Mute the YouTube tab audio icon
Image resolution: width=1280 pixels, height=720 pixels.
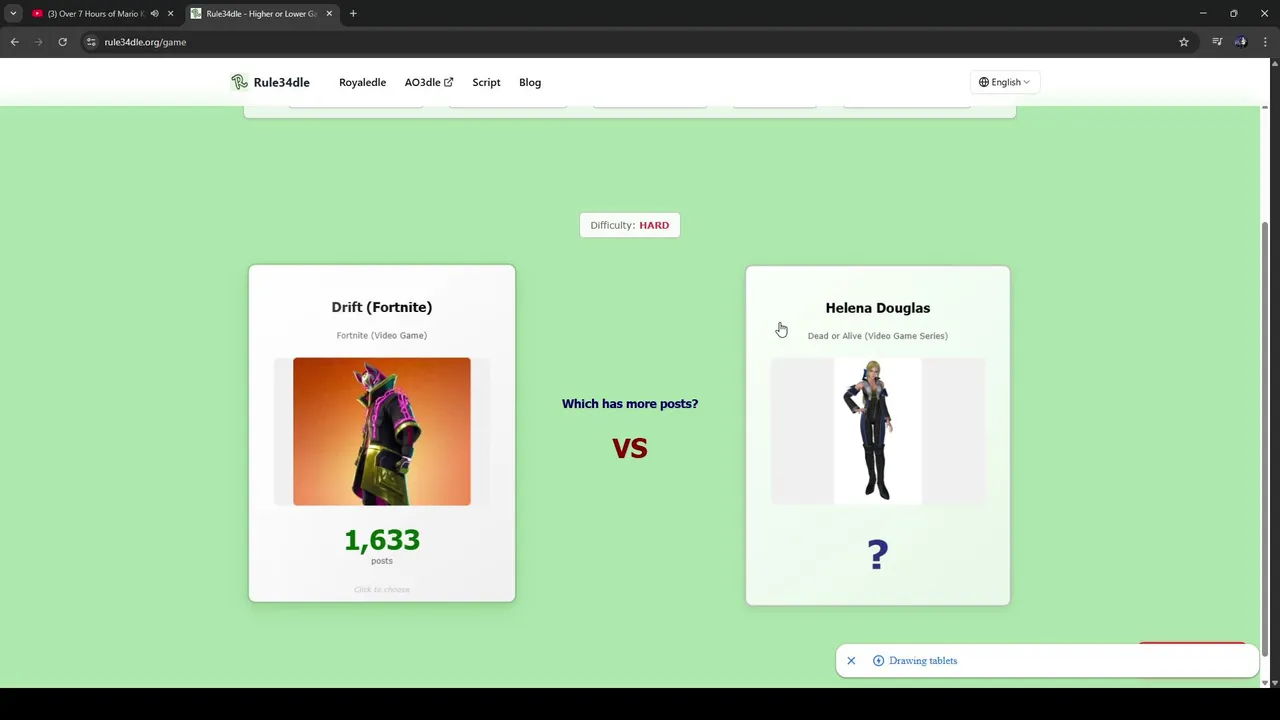154,14
